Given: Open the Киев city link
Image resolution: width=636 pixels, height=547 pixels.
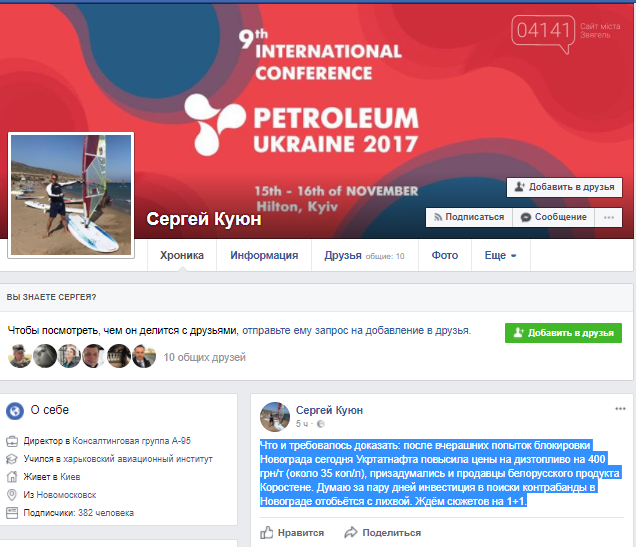Looking at the screenshot, I should point(70,477).
